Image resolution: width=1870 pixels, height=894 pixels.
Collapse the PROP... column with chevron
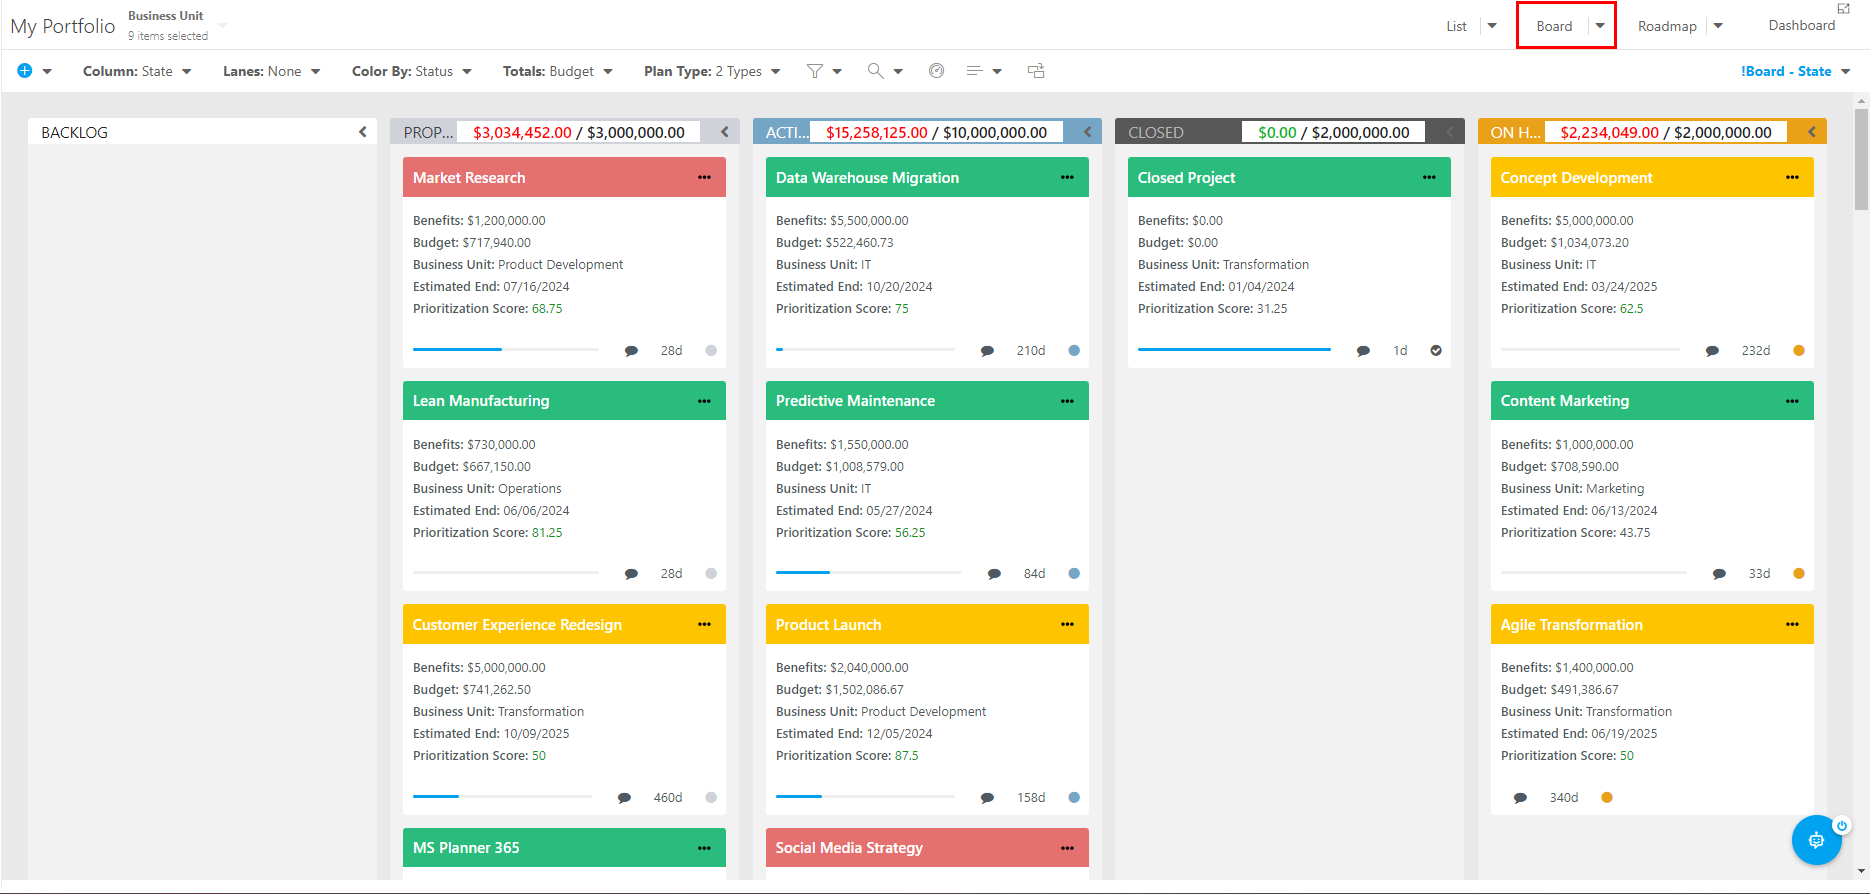[725, 132]
